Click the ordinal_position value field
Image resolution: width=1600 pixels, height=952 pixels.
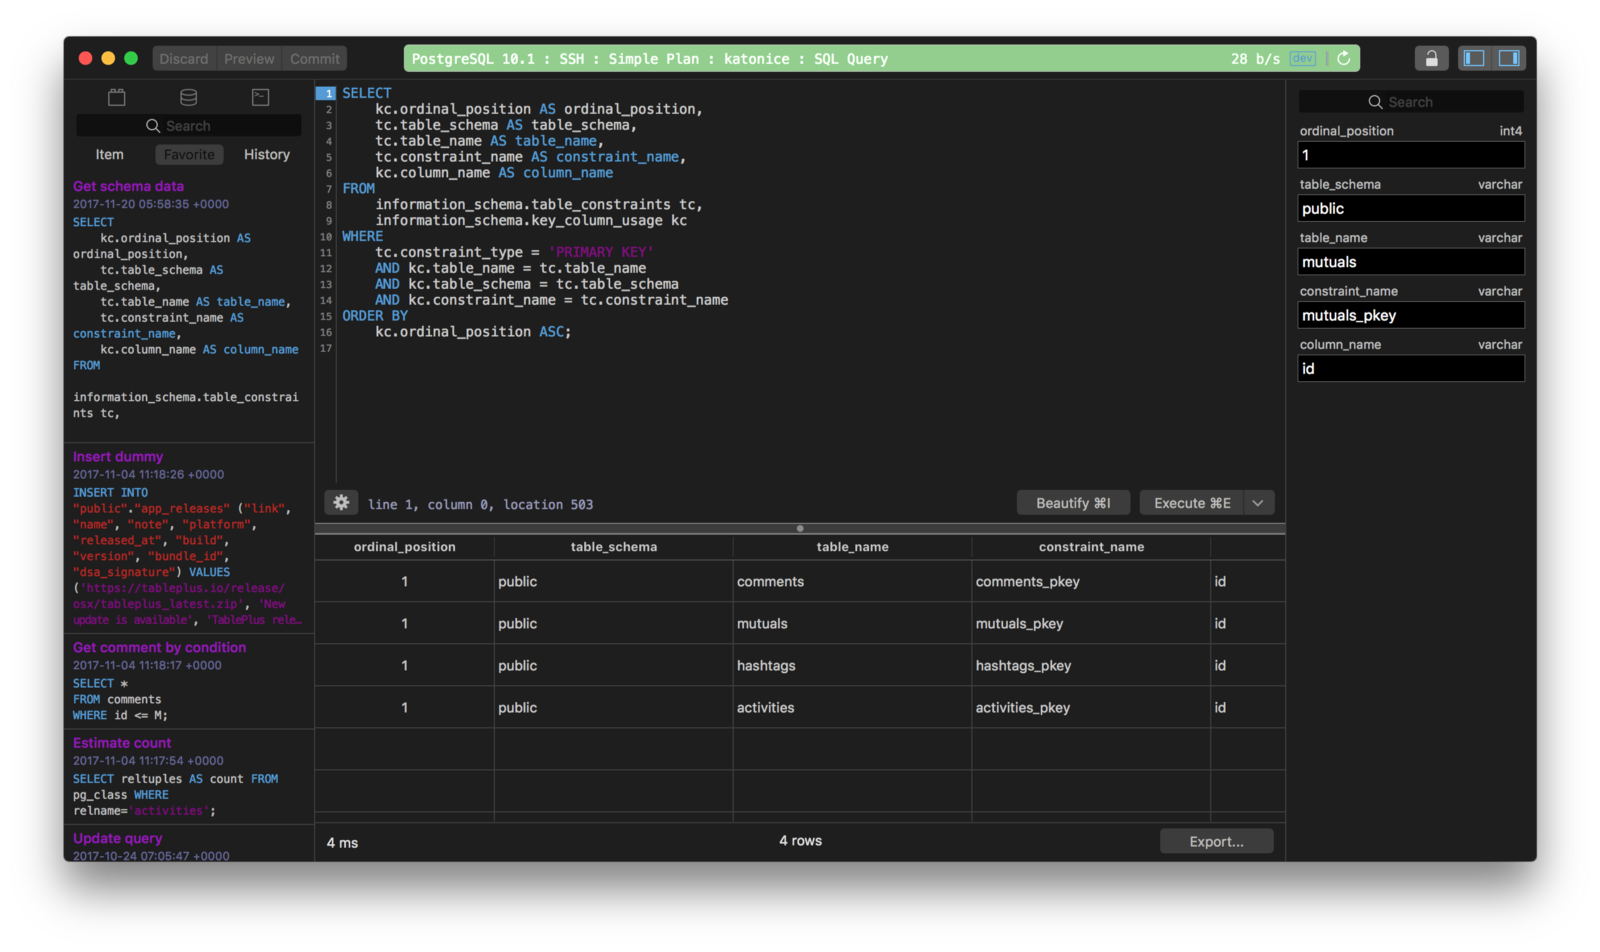click(1410, 155)
